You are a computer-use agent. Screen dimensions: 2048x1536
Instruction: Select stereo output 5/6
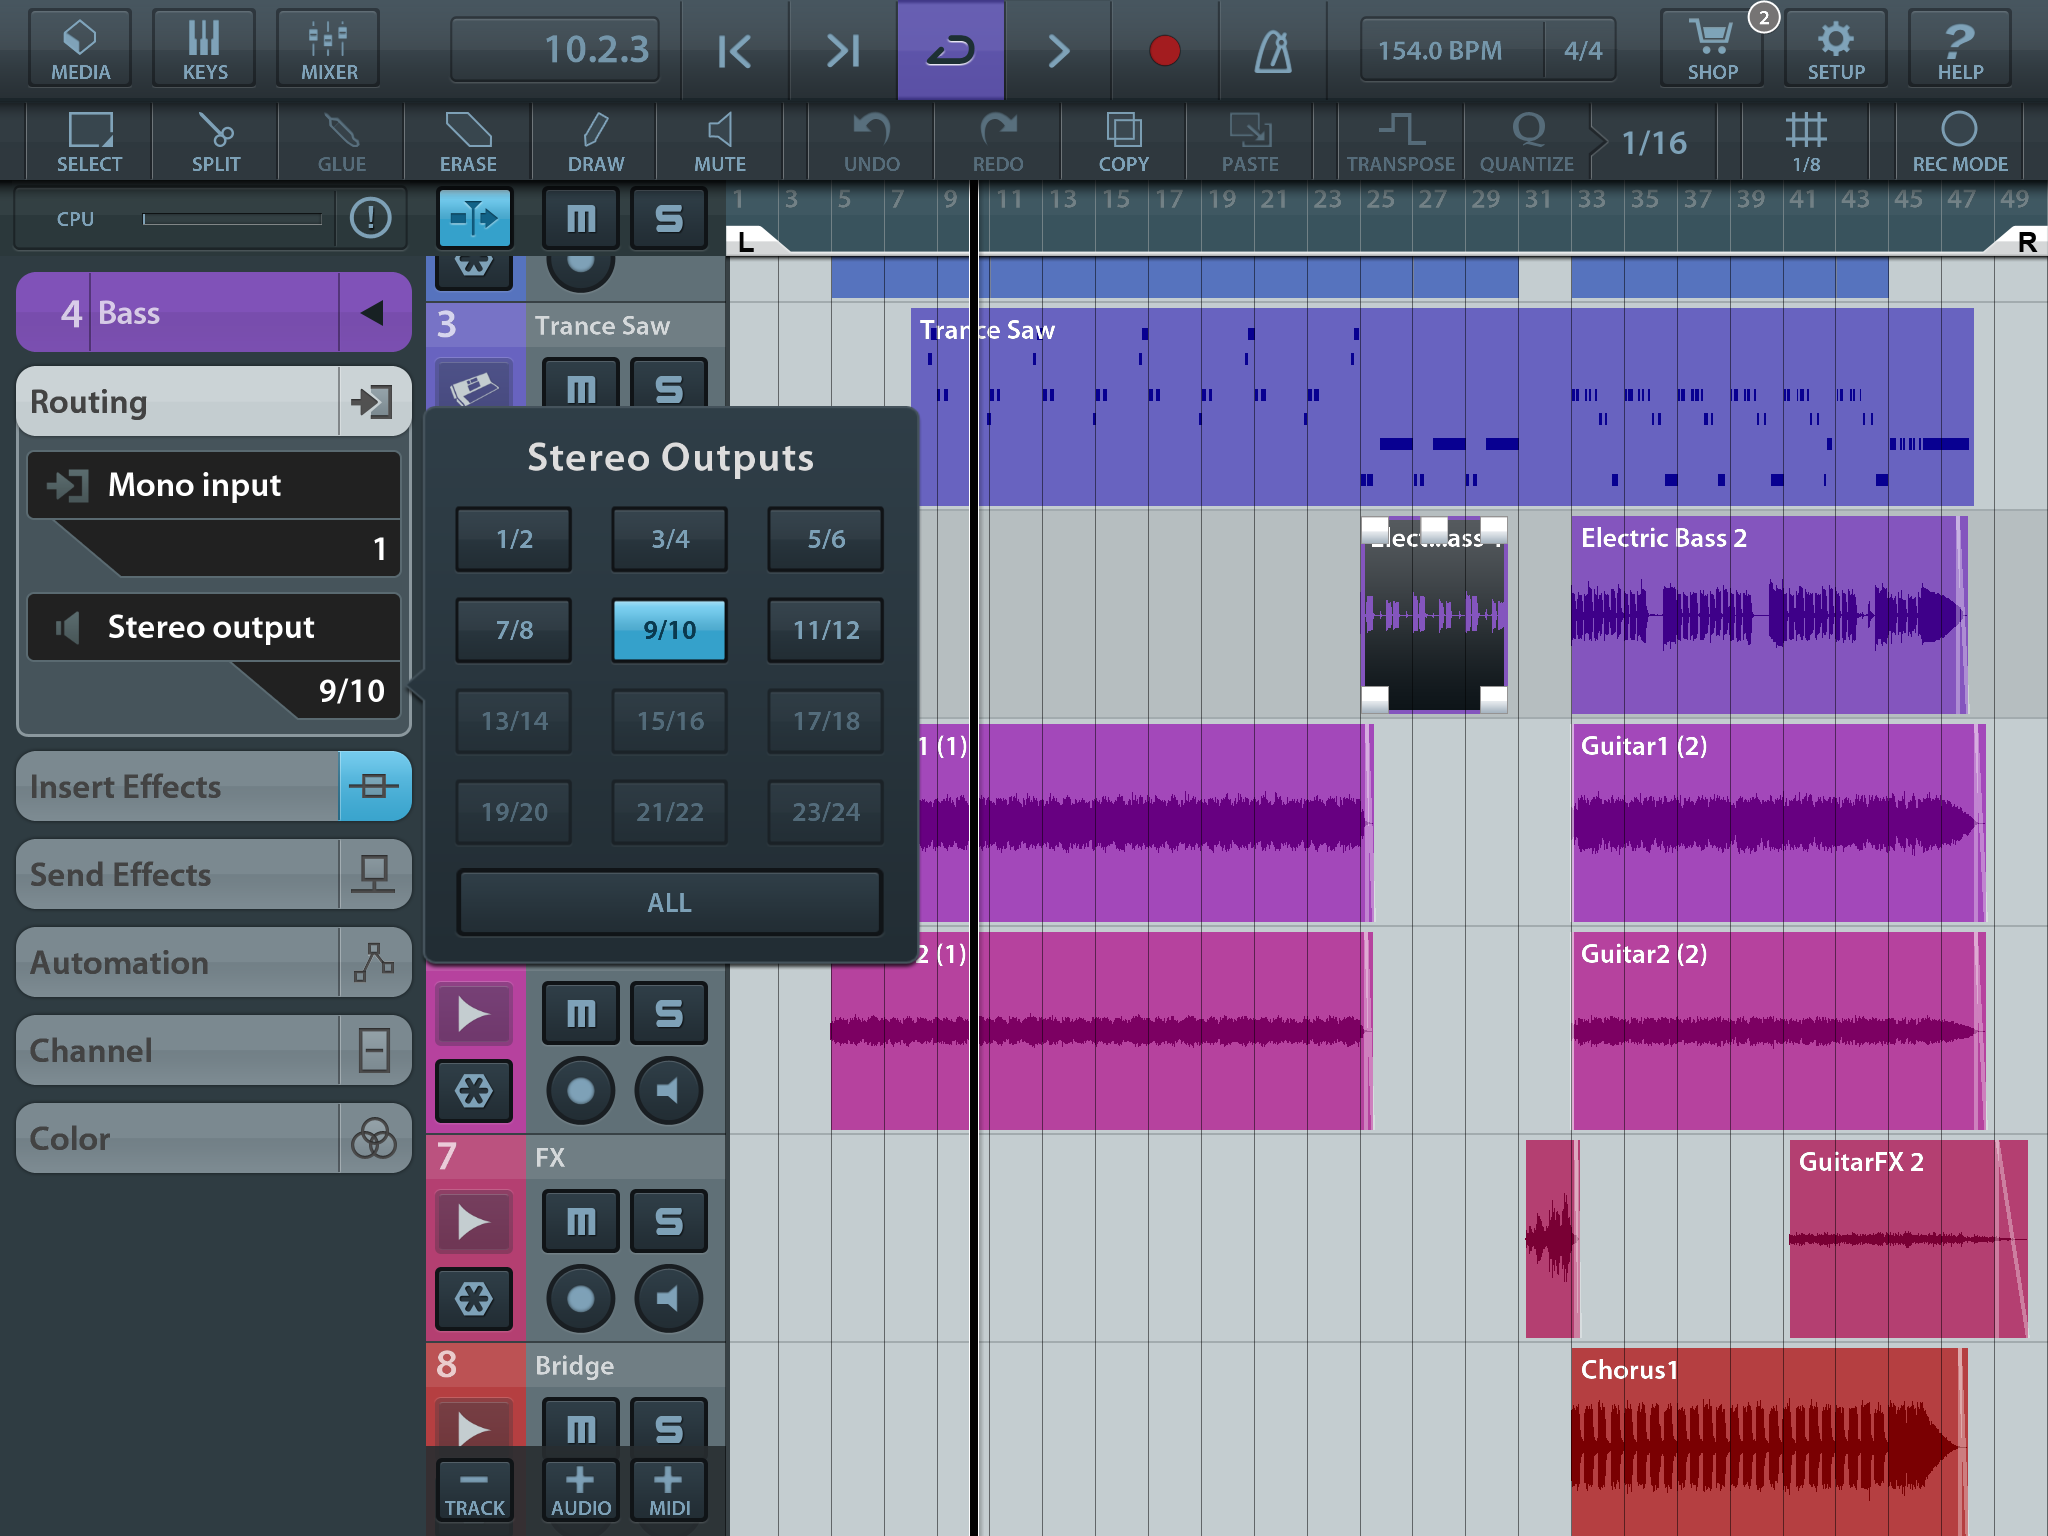826,540
